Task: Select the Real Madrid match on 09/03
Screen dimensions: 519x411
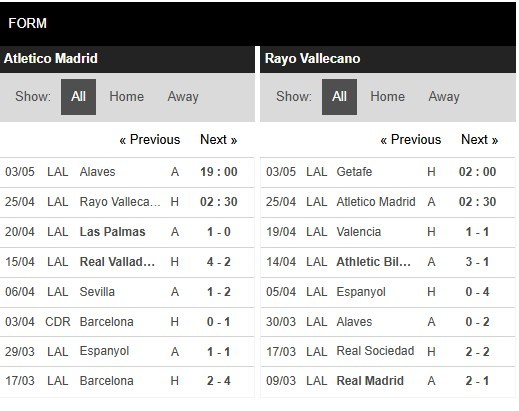Action: 388,381
